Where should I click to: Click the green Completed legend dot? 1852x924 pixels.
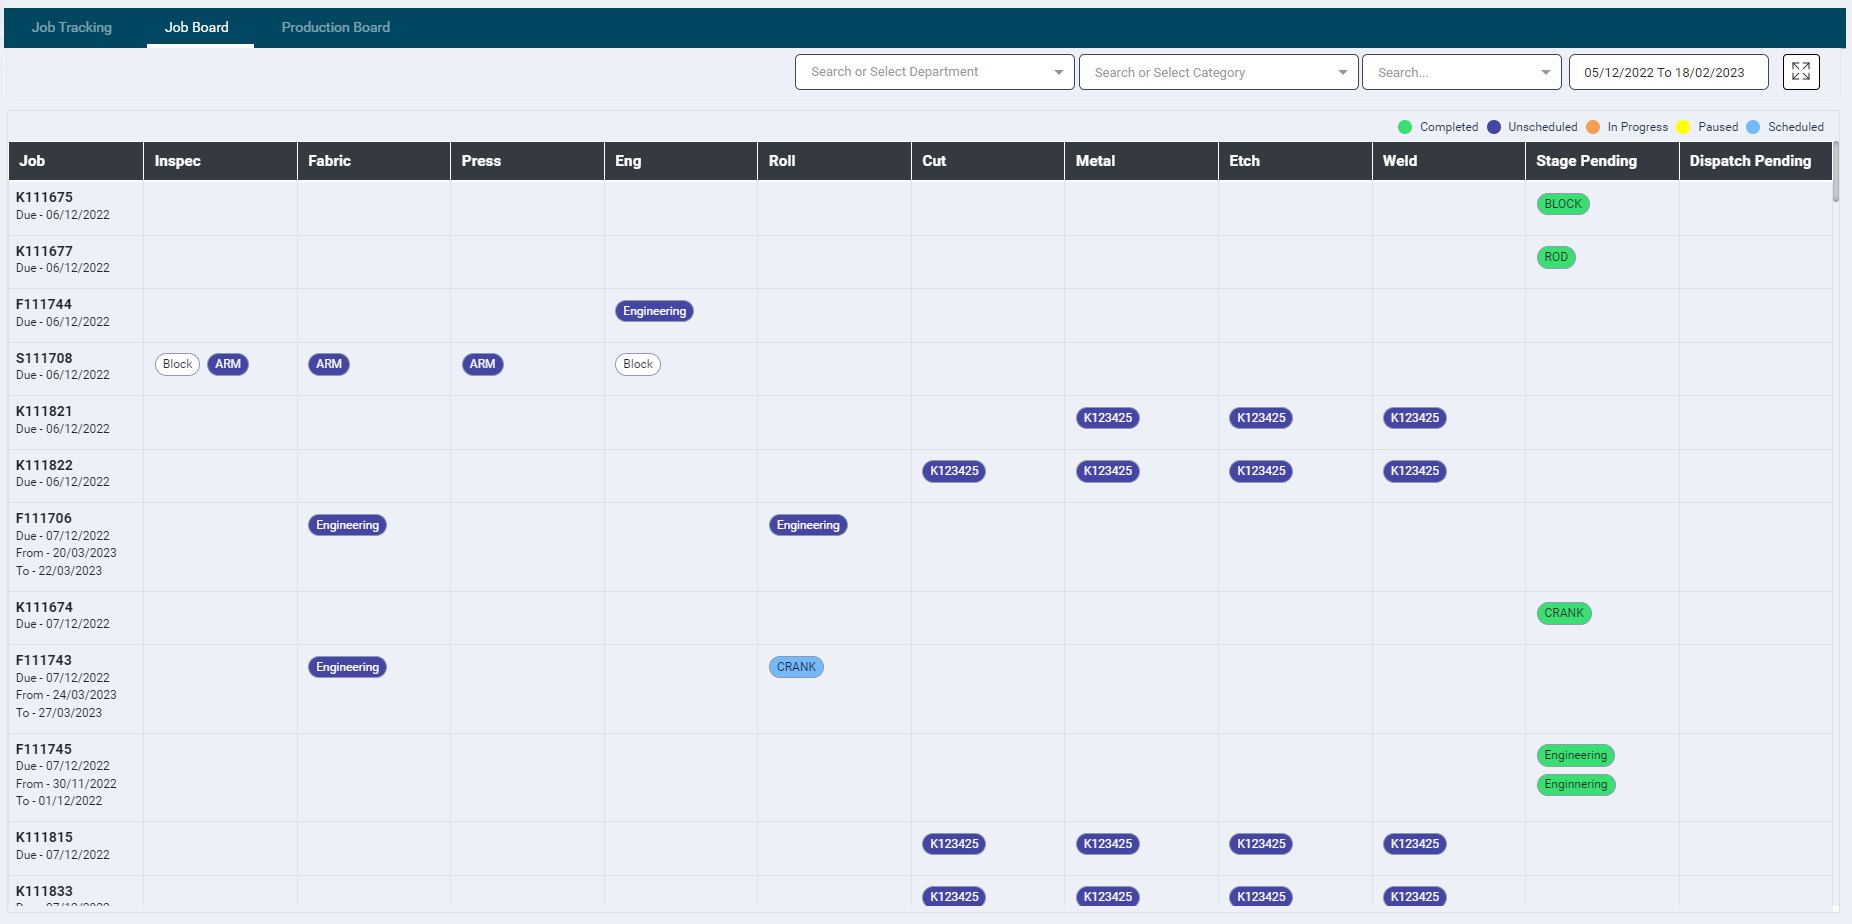click(x=1405, y=127)
